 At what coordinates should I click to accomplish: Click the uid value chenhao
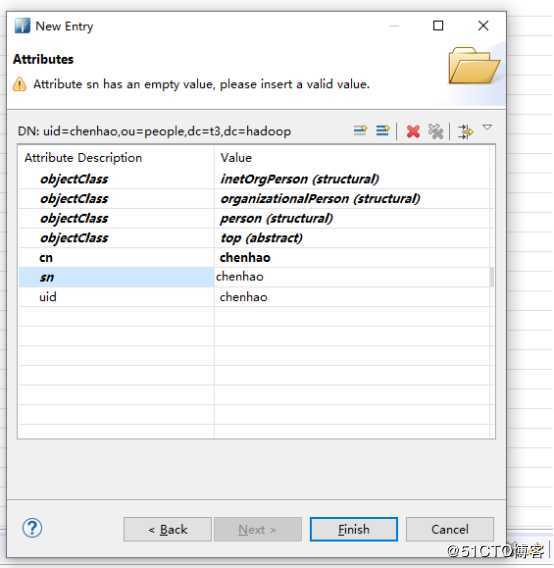tap(243, 297)
